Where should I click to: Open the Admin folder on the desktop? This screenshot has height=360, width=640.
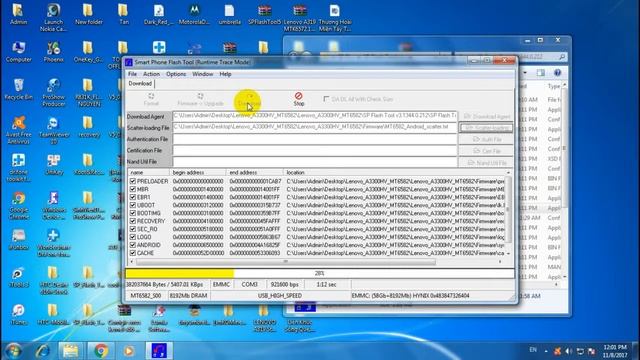[18, 14]
